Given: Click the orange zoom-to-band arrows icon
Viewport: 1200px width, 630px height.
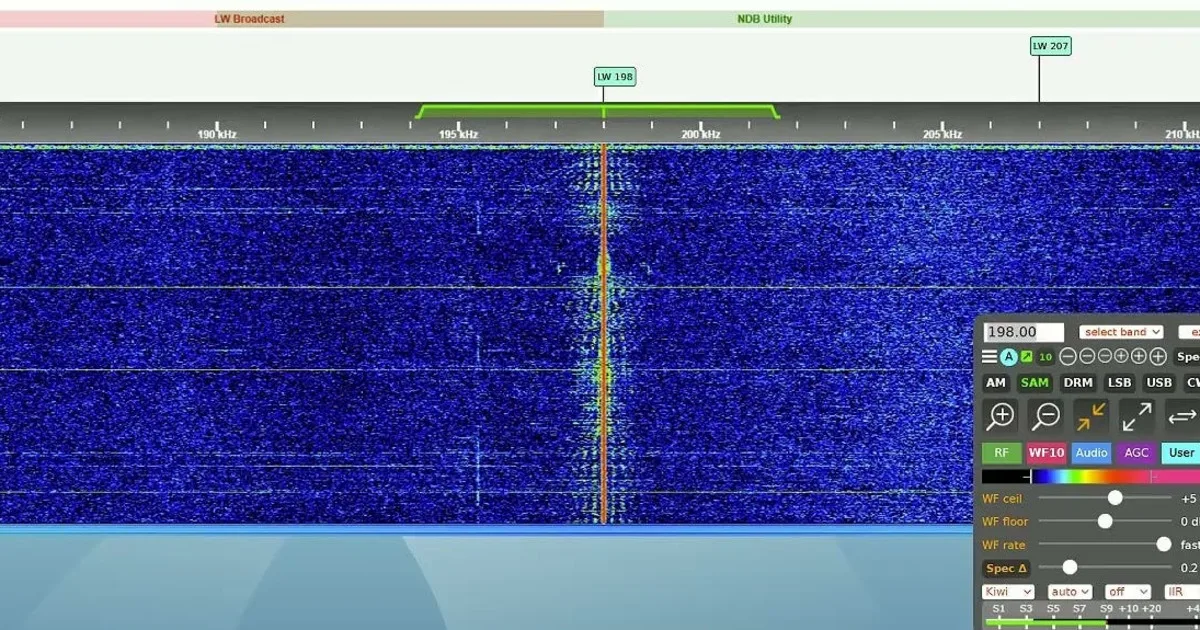Looking at the screenshot, I should [1091, 416].
